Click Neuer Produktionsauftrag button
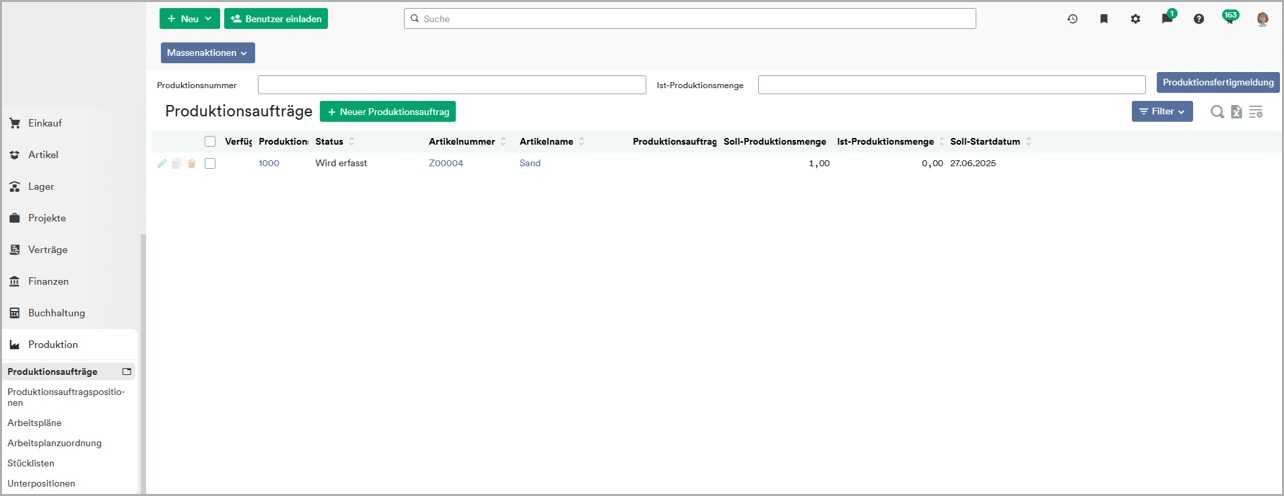1284x496 pixels. 387,112
